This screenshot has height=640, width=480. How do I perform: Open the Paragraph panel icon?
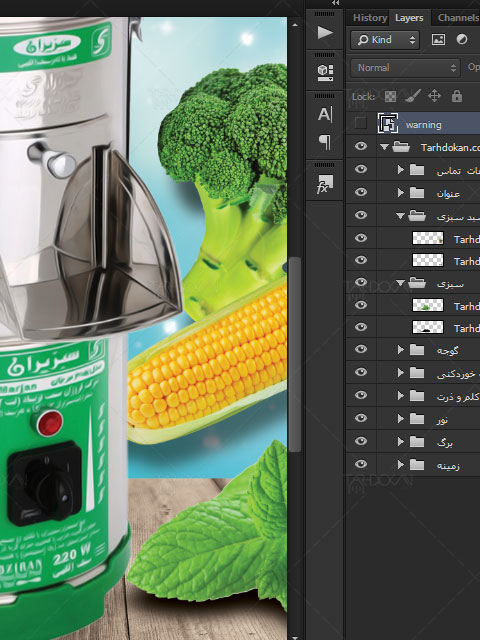point(325,142)
